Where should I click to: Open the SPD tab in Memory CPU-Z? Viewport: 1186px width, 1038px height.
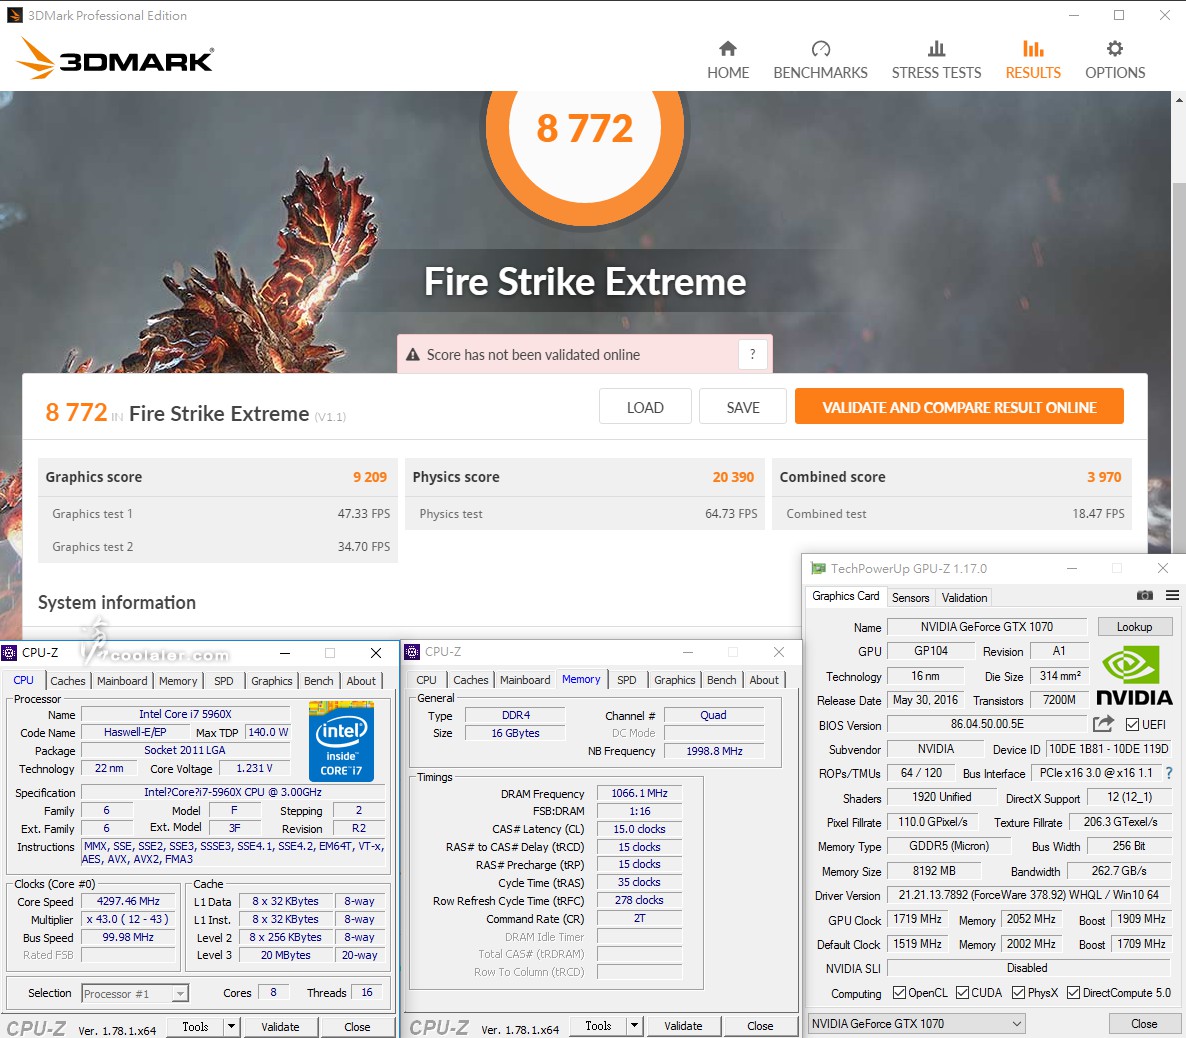pyautogui.click(x=626, y=680)
